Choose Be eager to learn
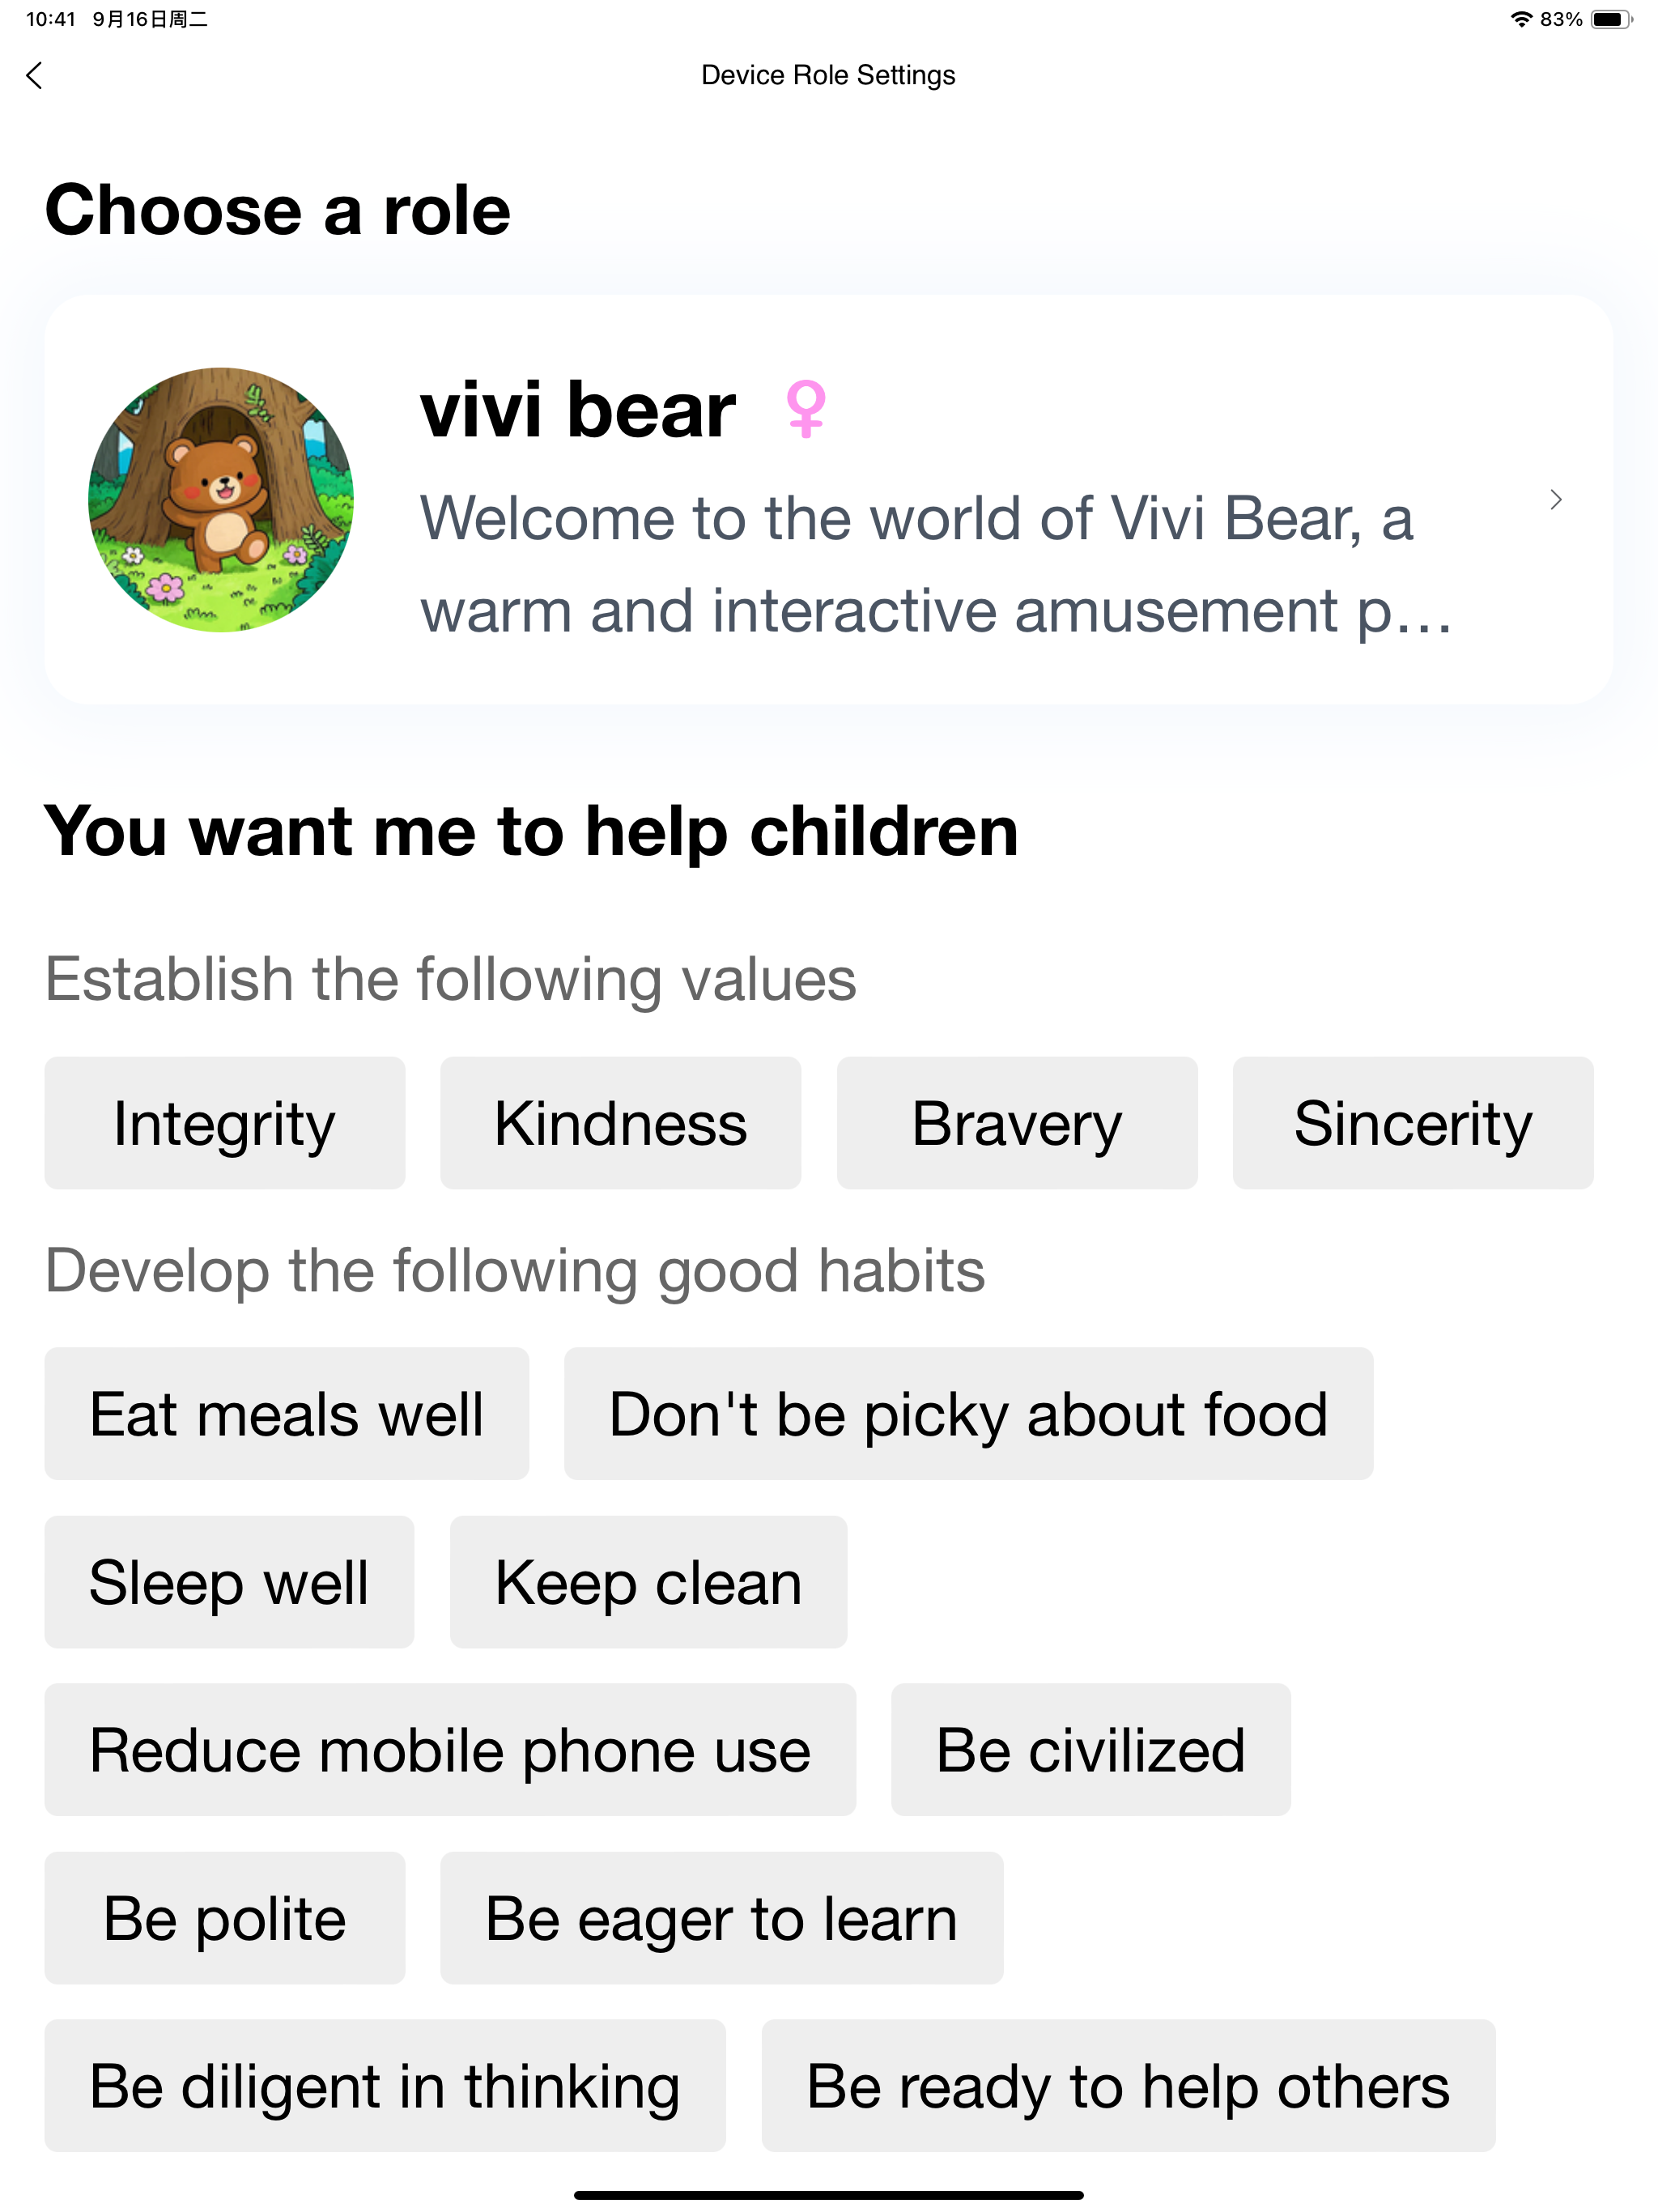Screen dimensions: 1658x2212 (x=721, y=1917)
